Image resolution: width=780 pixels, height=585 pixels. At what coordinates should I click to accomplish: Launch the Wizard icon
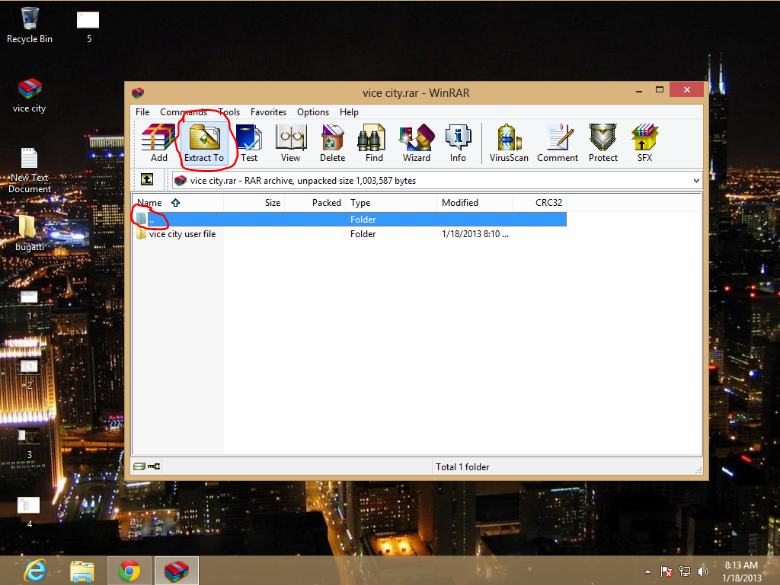416,143
